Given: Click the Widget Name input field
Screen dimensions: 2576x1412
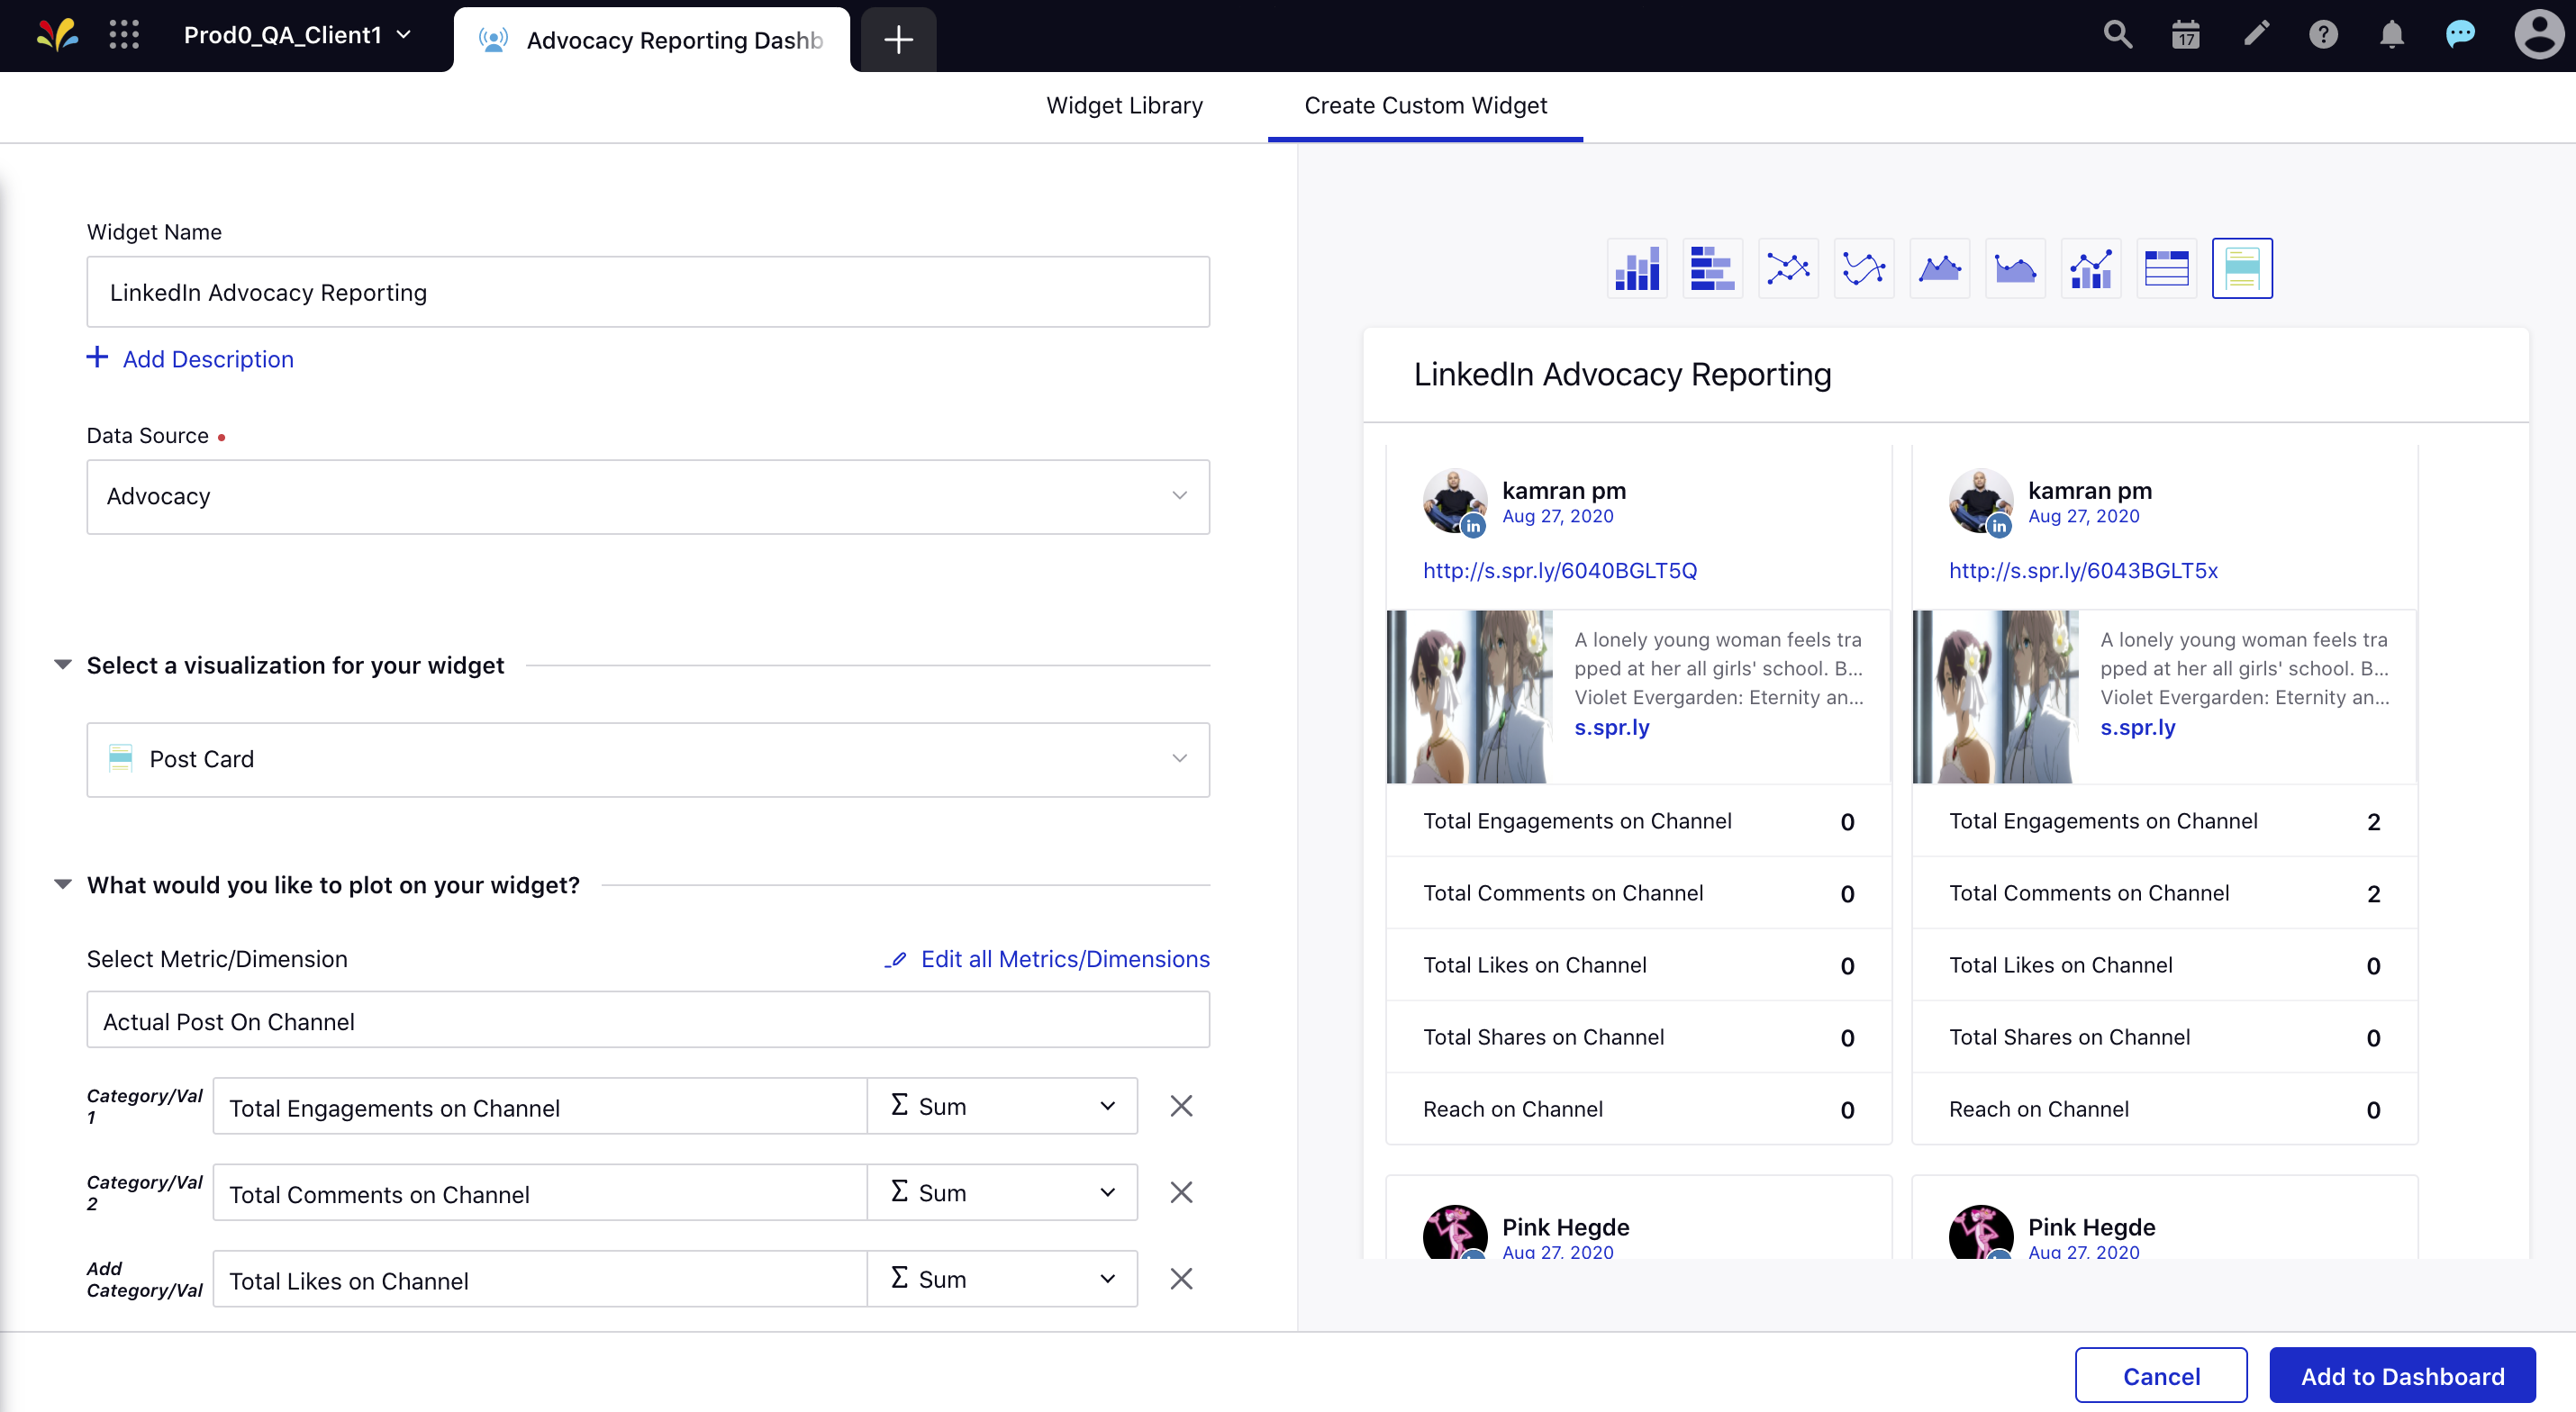Looking at the screenshot, I should coord(648,292).
